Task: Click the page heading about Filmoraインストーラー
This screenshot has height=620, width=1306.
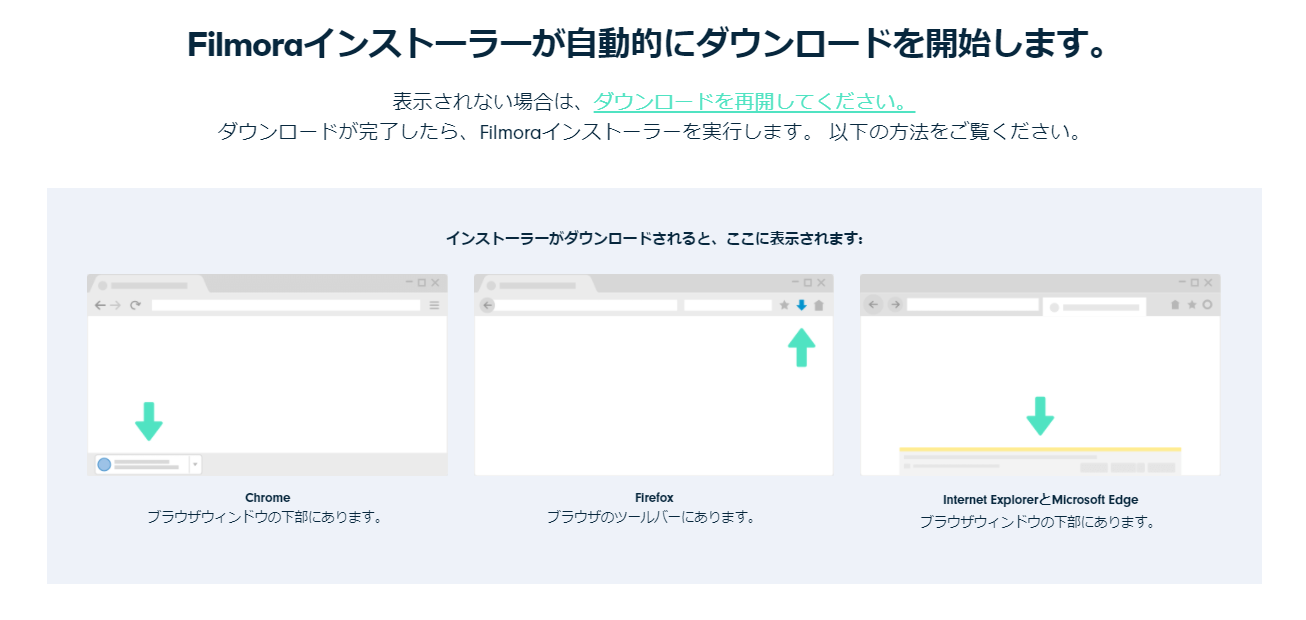Action: coord(648,45)
